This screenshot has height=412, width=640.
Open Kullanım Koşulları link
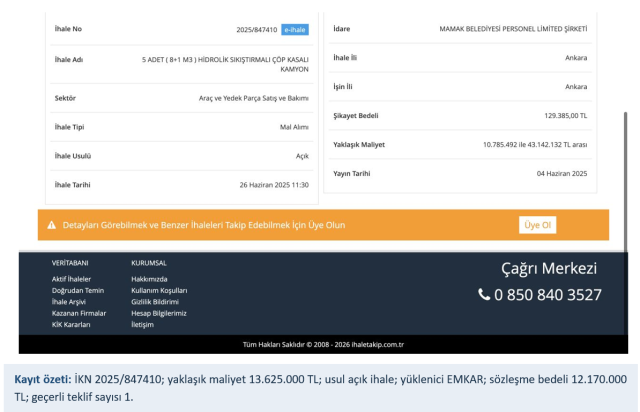(x=159, y=291)
